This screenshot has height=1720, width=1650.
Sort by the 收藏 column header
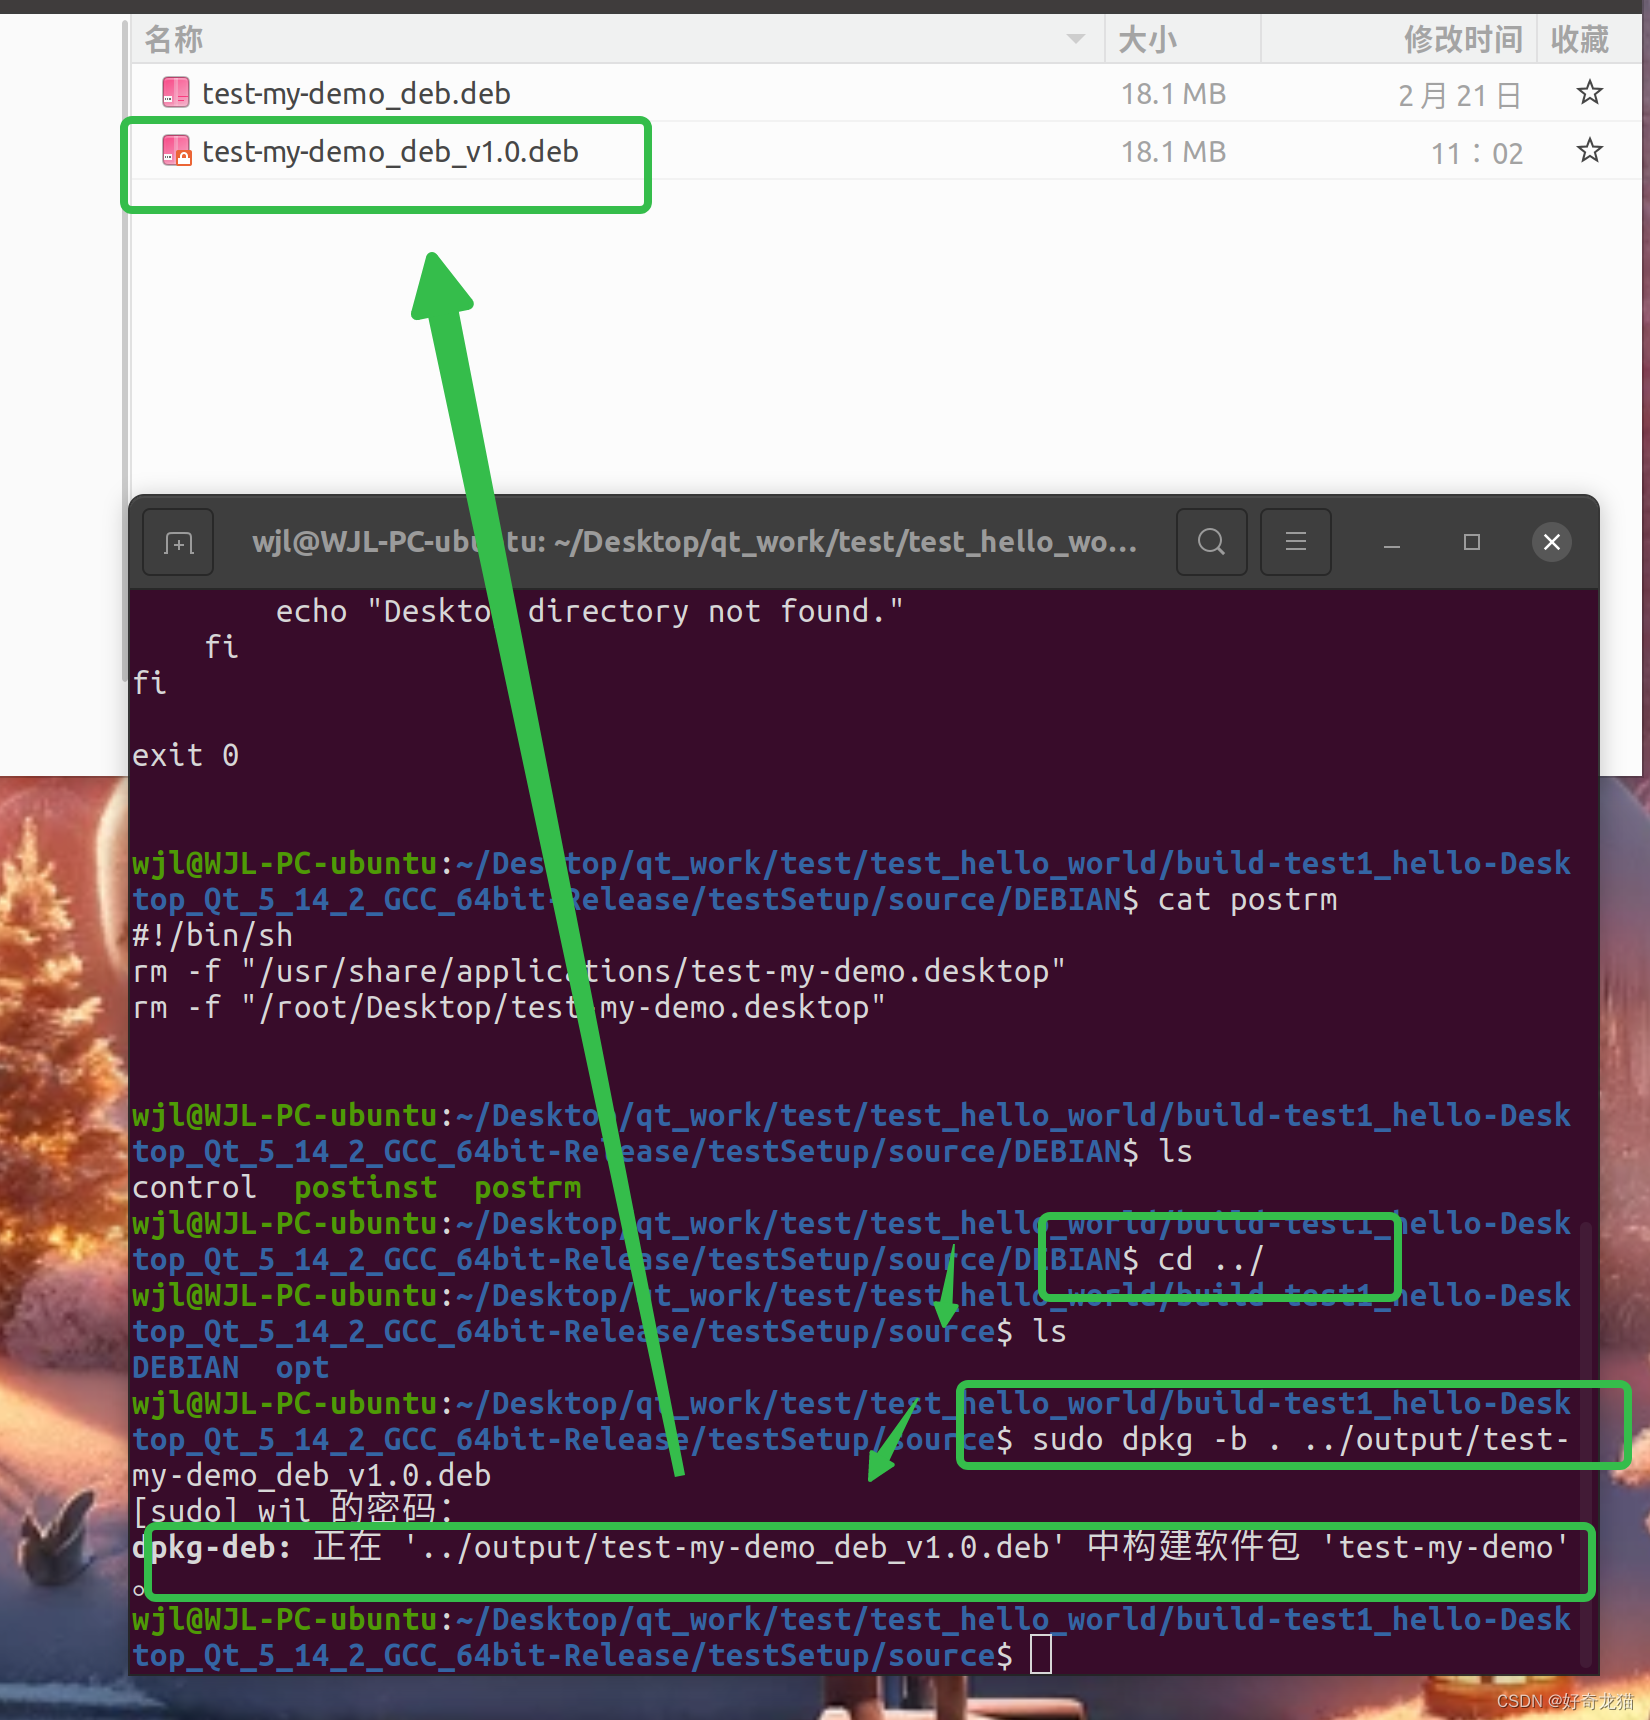coord(1588,39)
